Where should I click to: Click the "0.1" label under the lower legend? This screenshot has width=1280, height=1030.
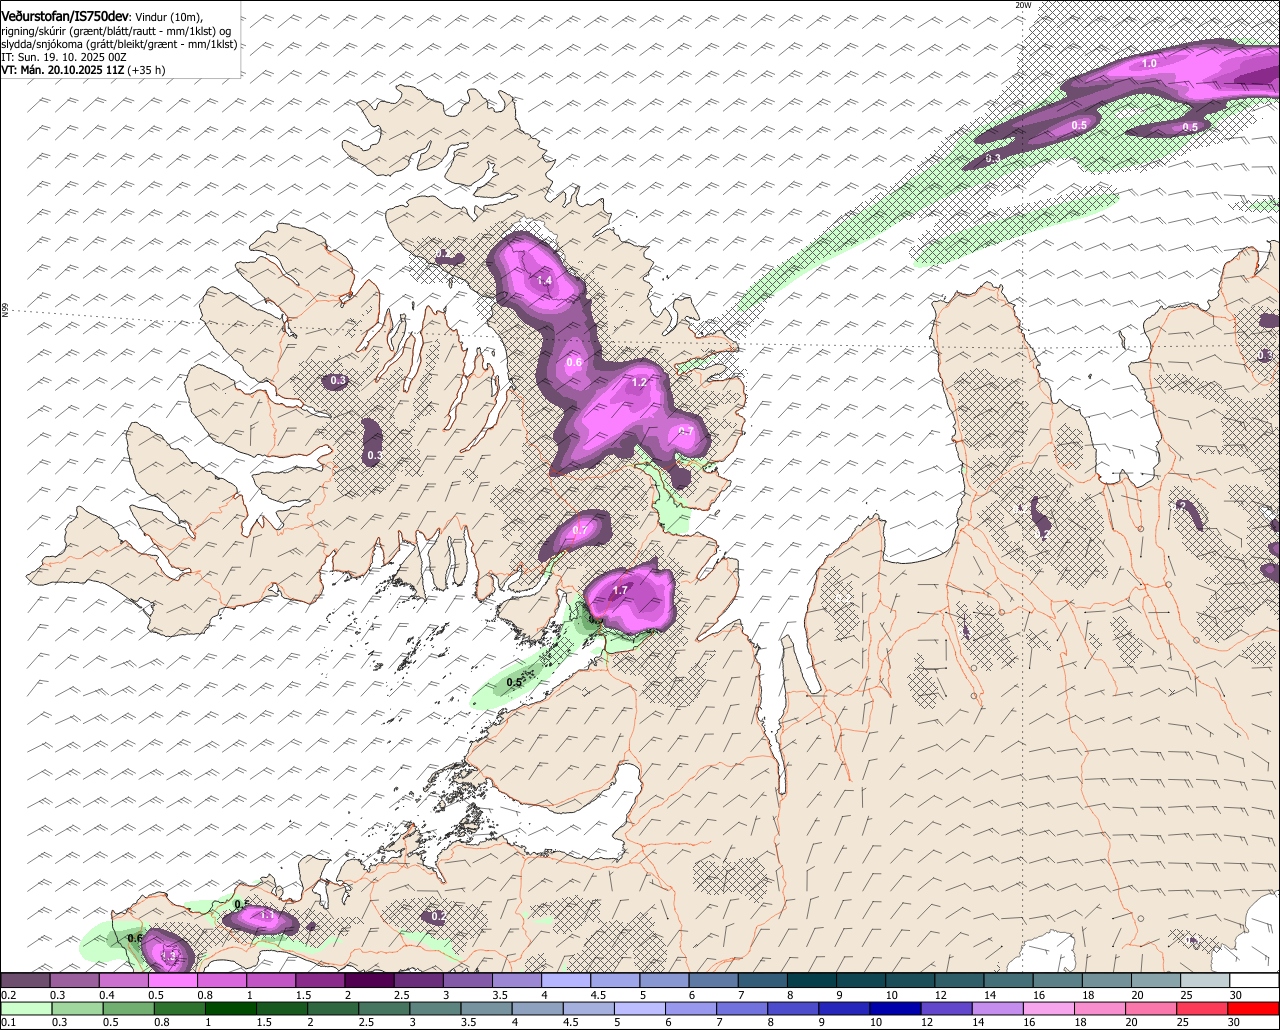point(8,1021)
